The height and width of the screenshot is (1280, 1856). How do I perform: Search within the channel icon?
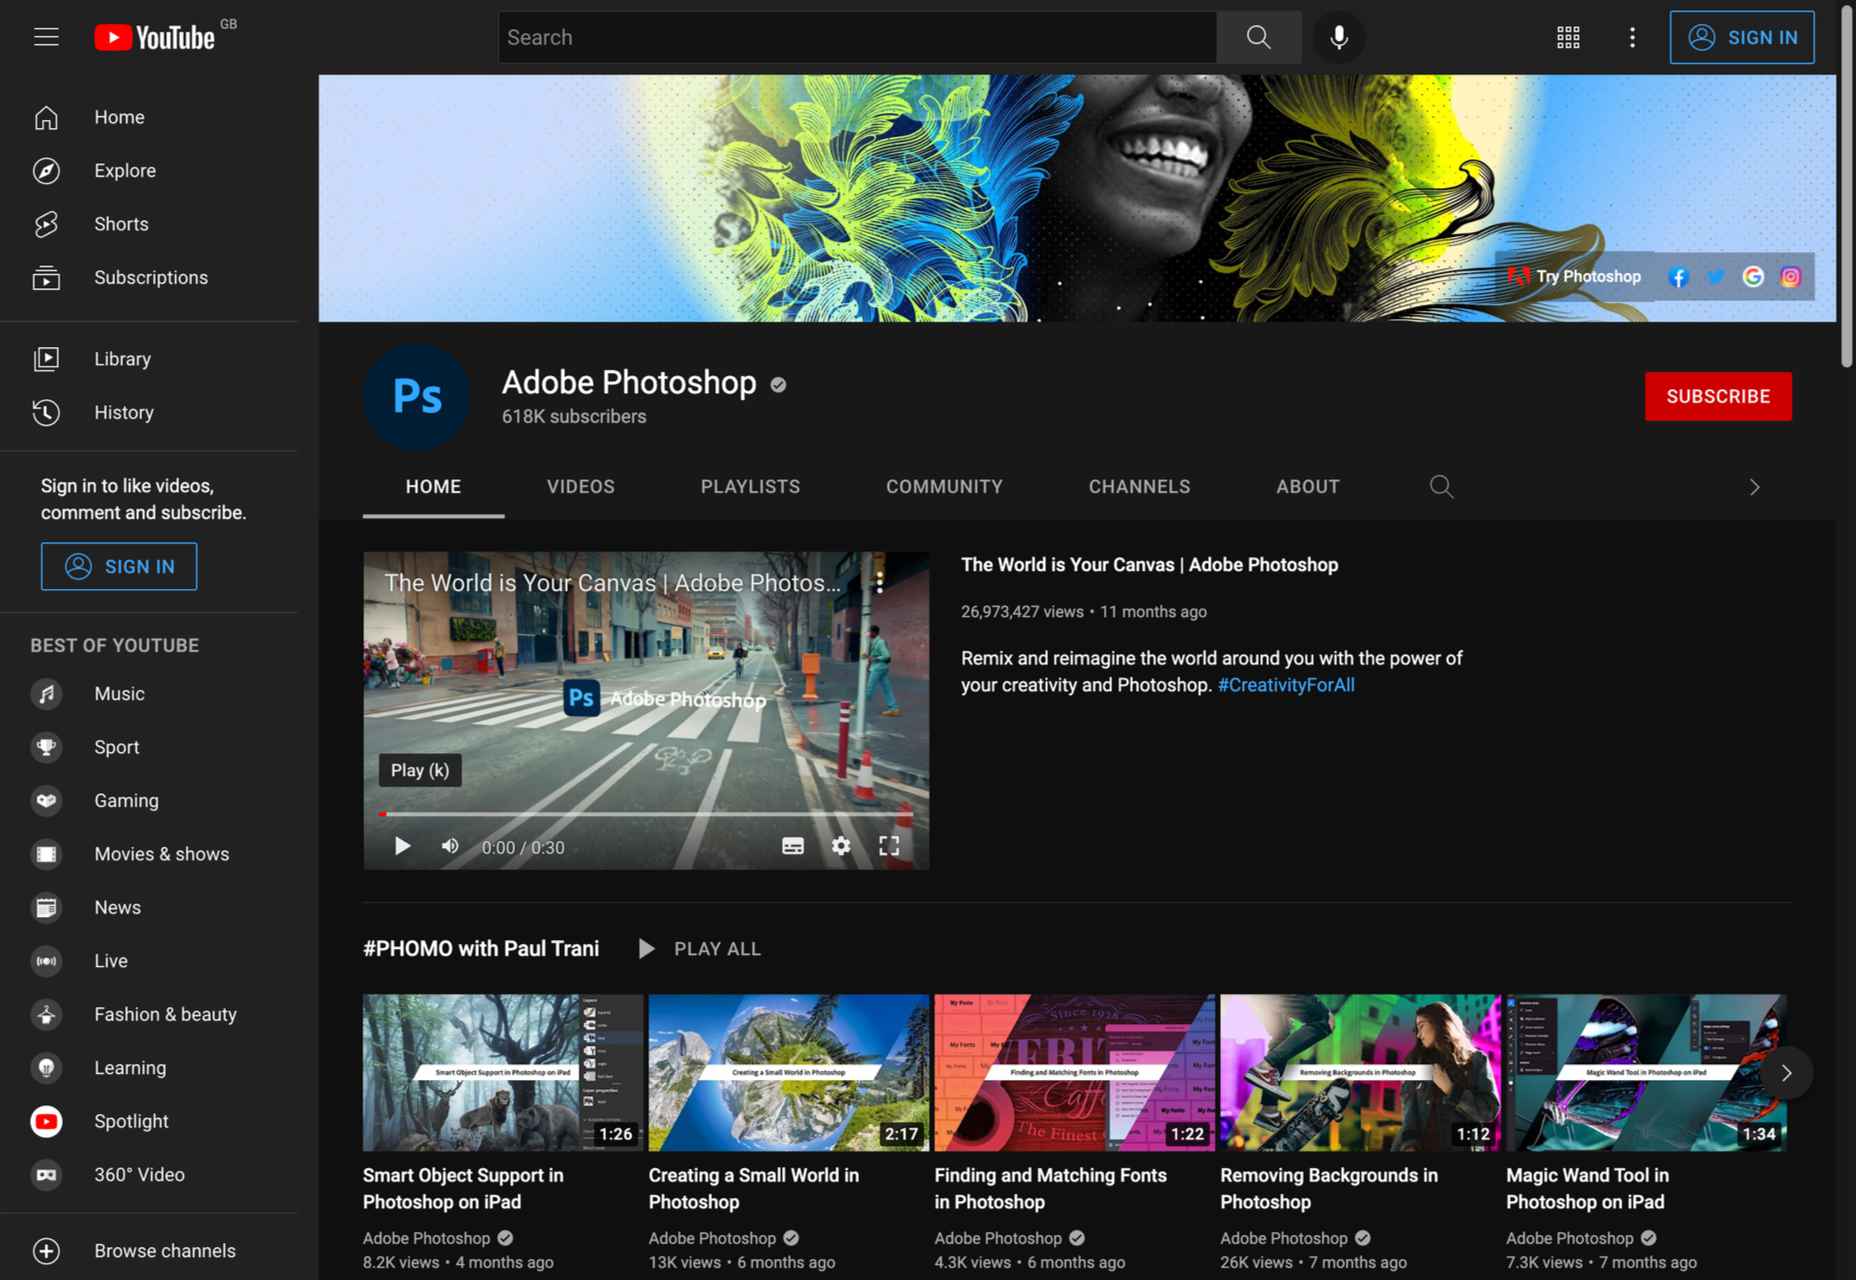[x=1441, y=487]
